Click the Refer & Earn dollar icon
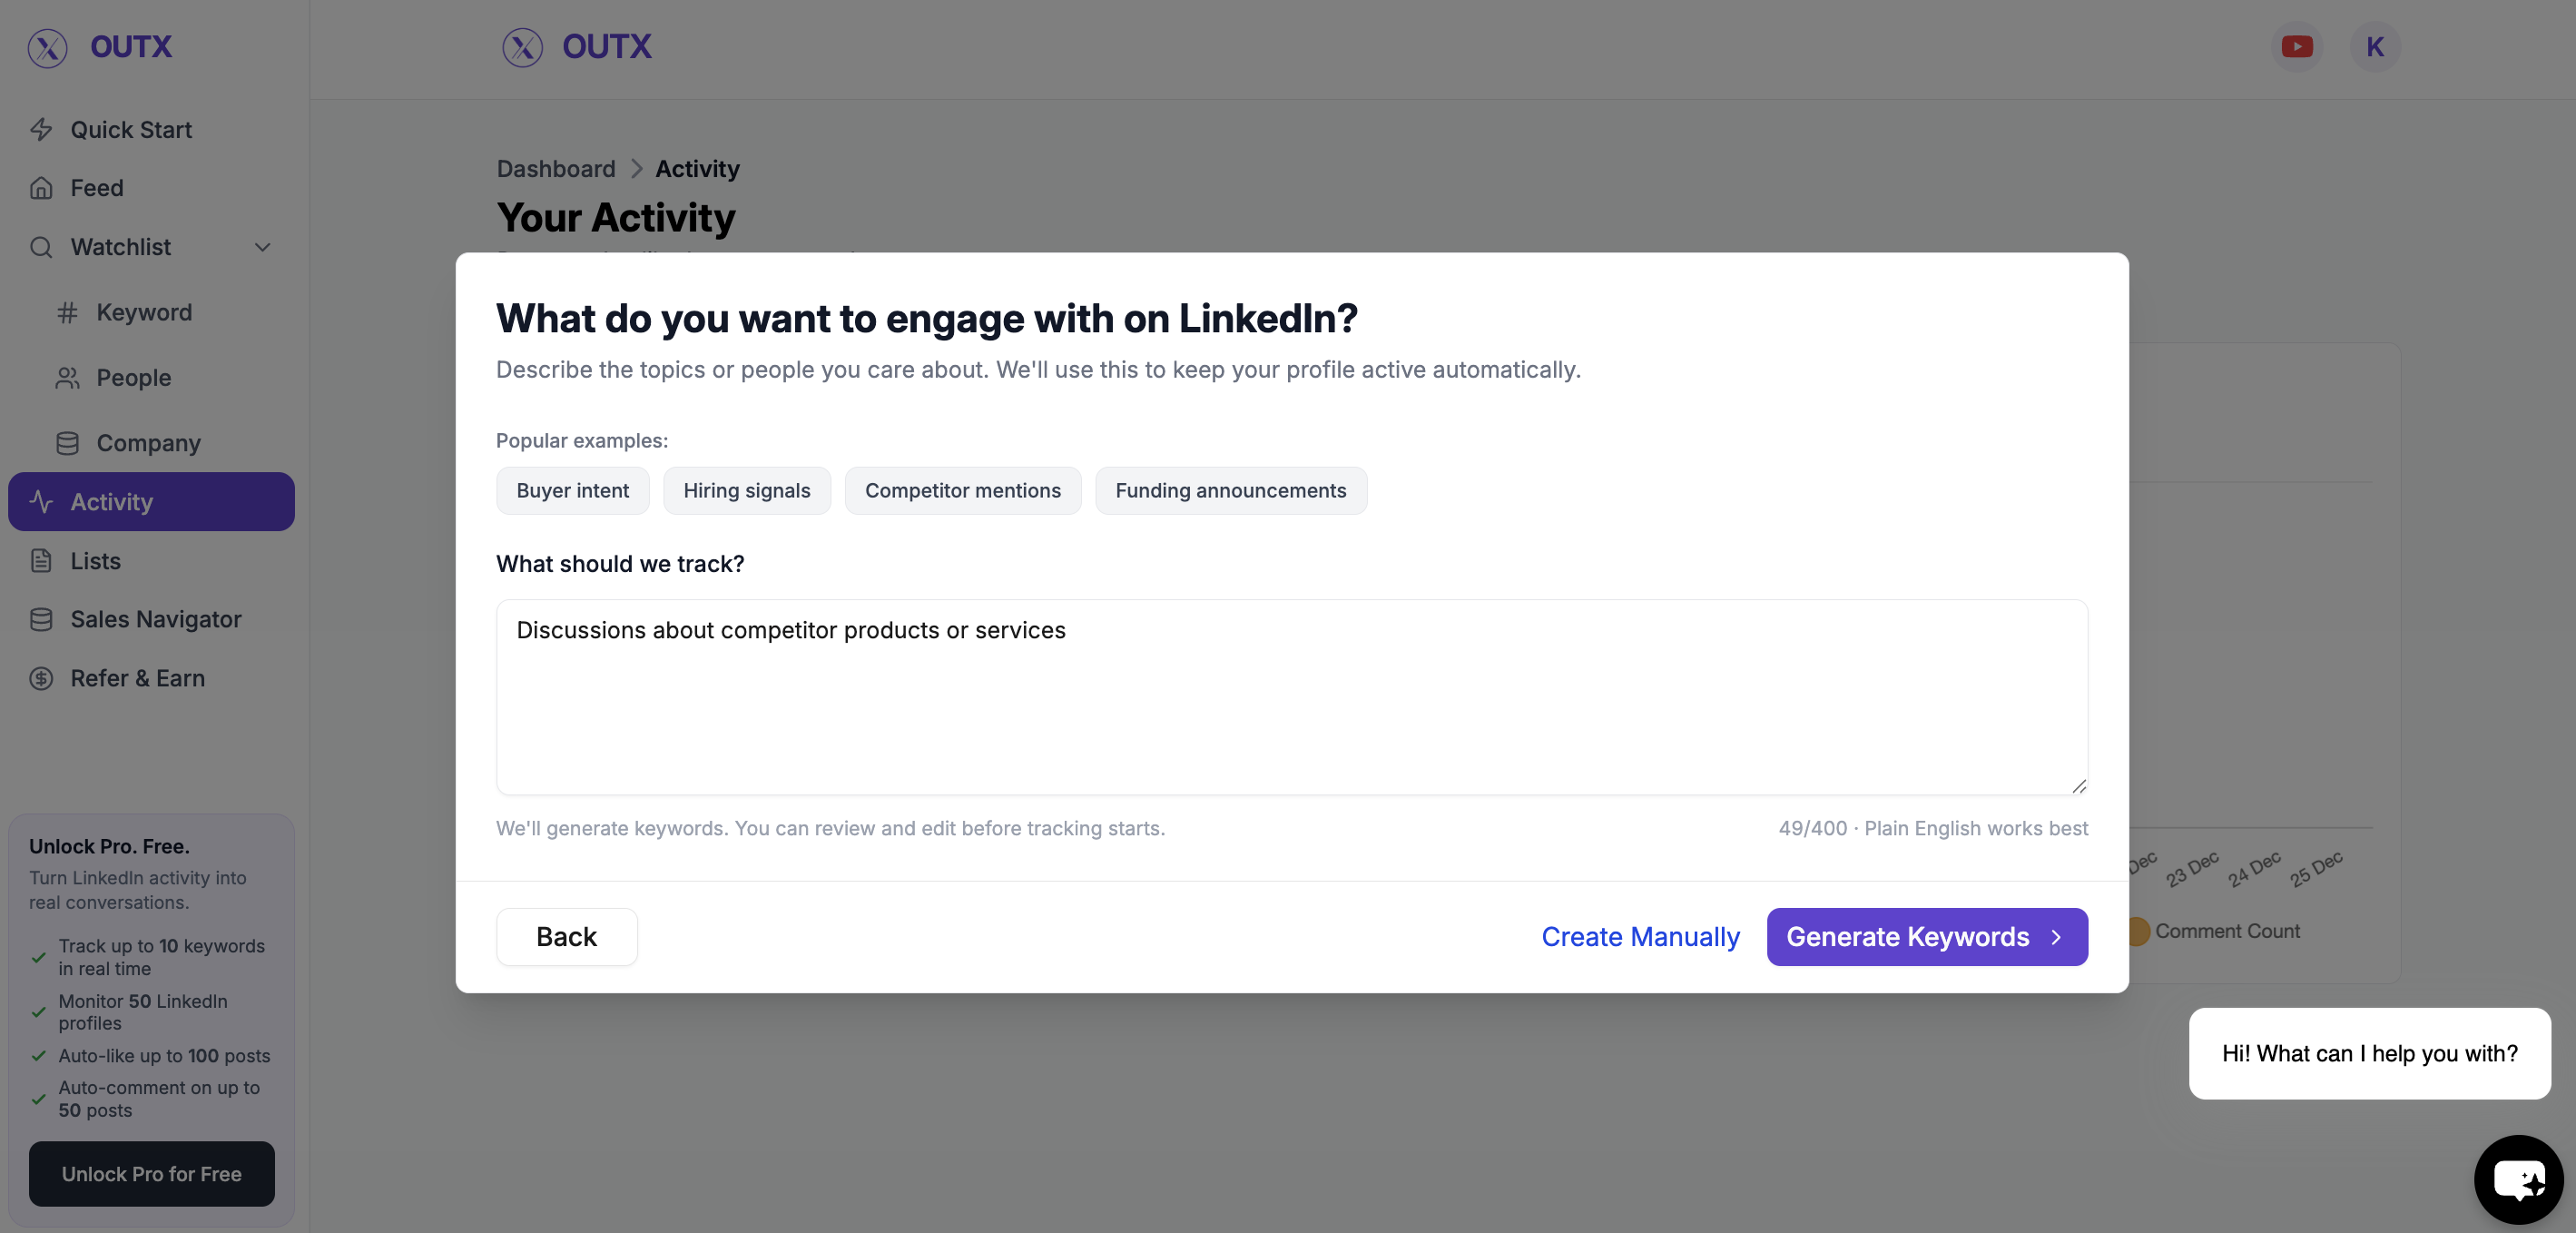Viewport: 2576px width, 1233px height. 41,678
